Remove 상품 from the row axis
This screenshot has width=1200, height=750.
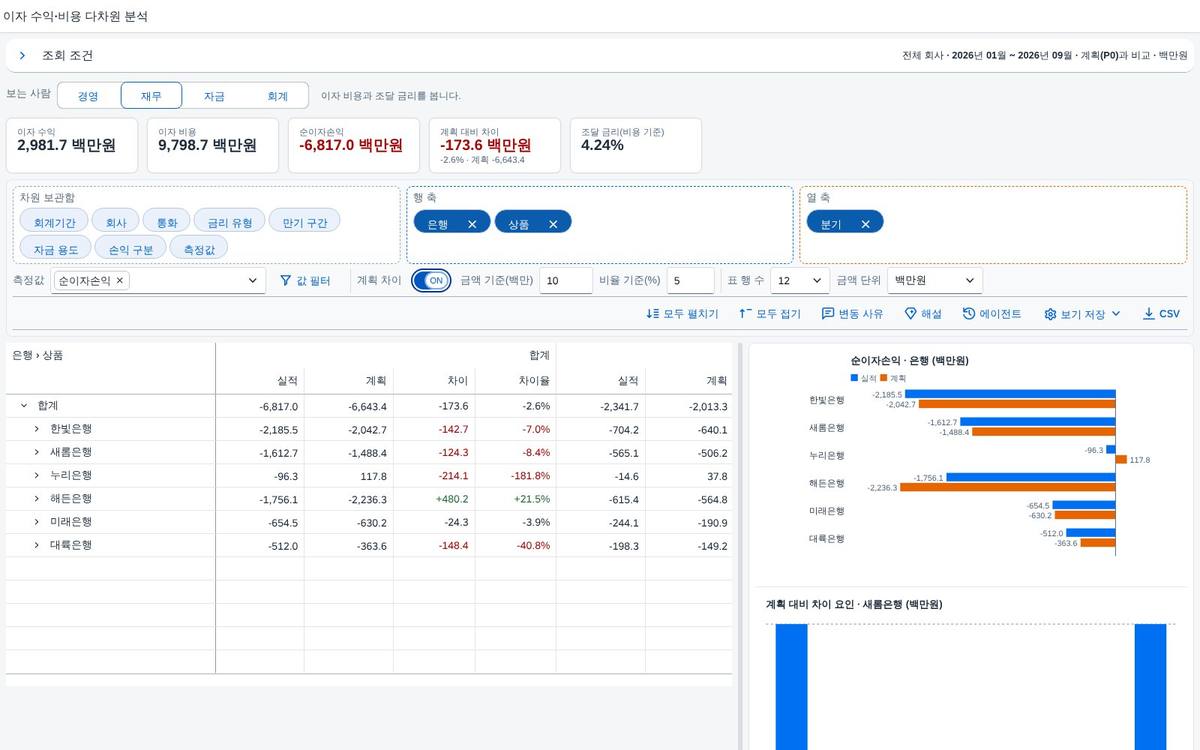pos(553,224)
